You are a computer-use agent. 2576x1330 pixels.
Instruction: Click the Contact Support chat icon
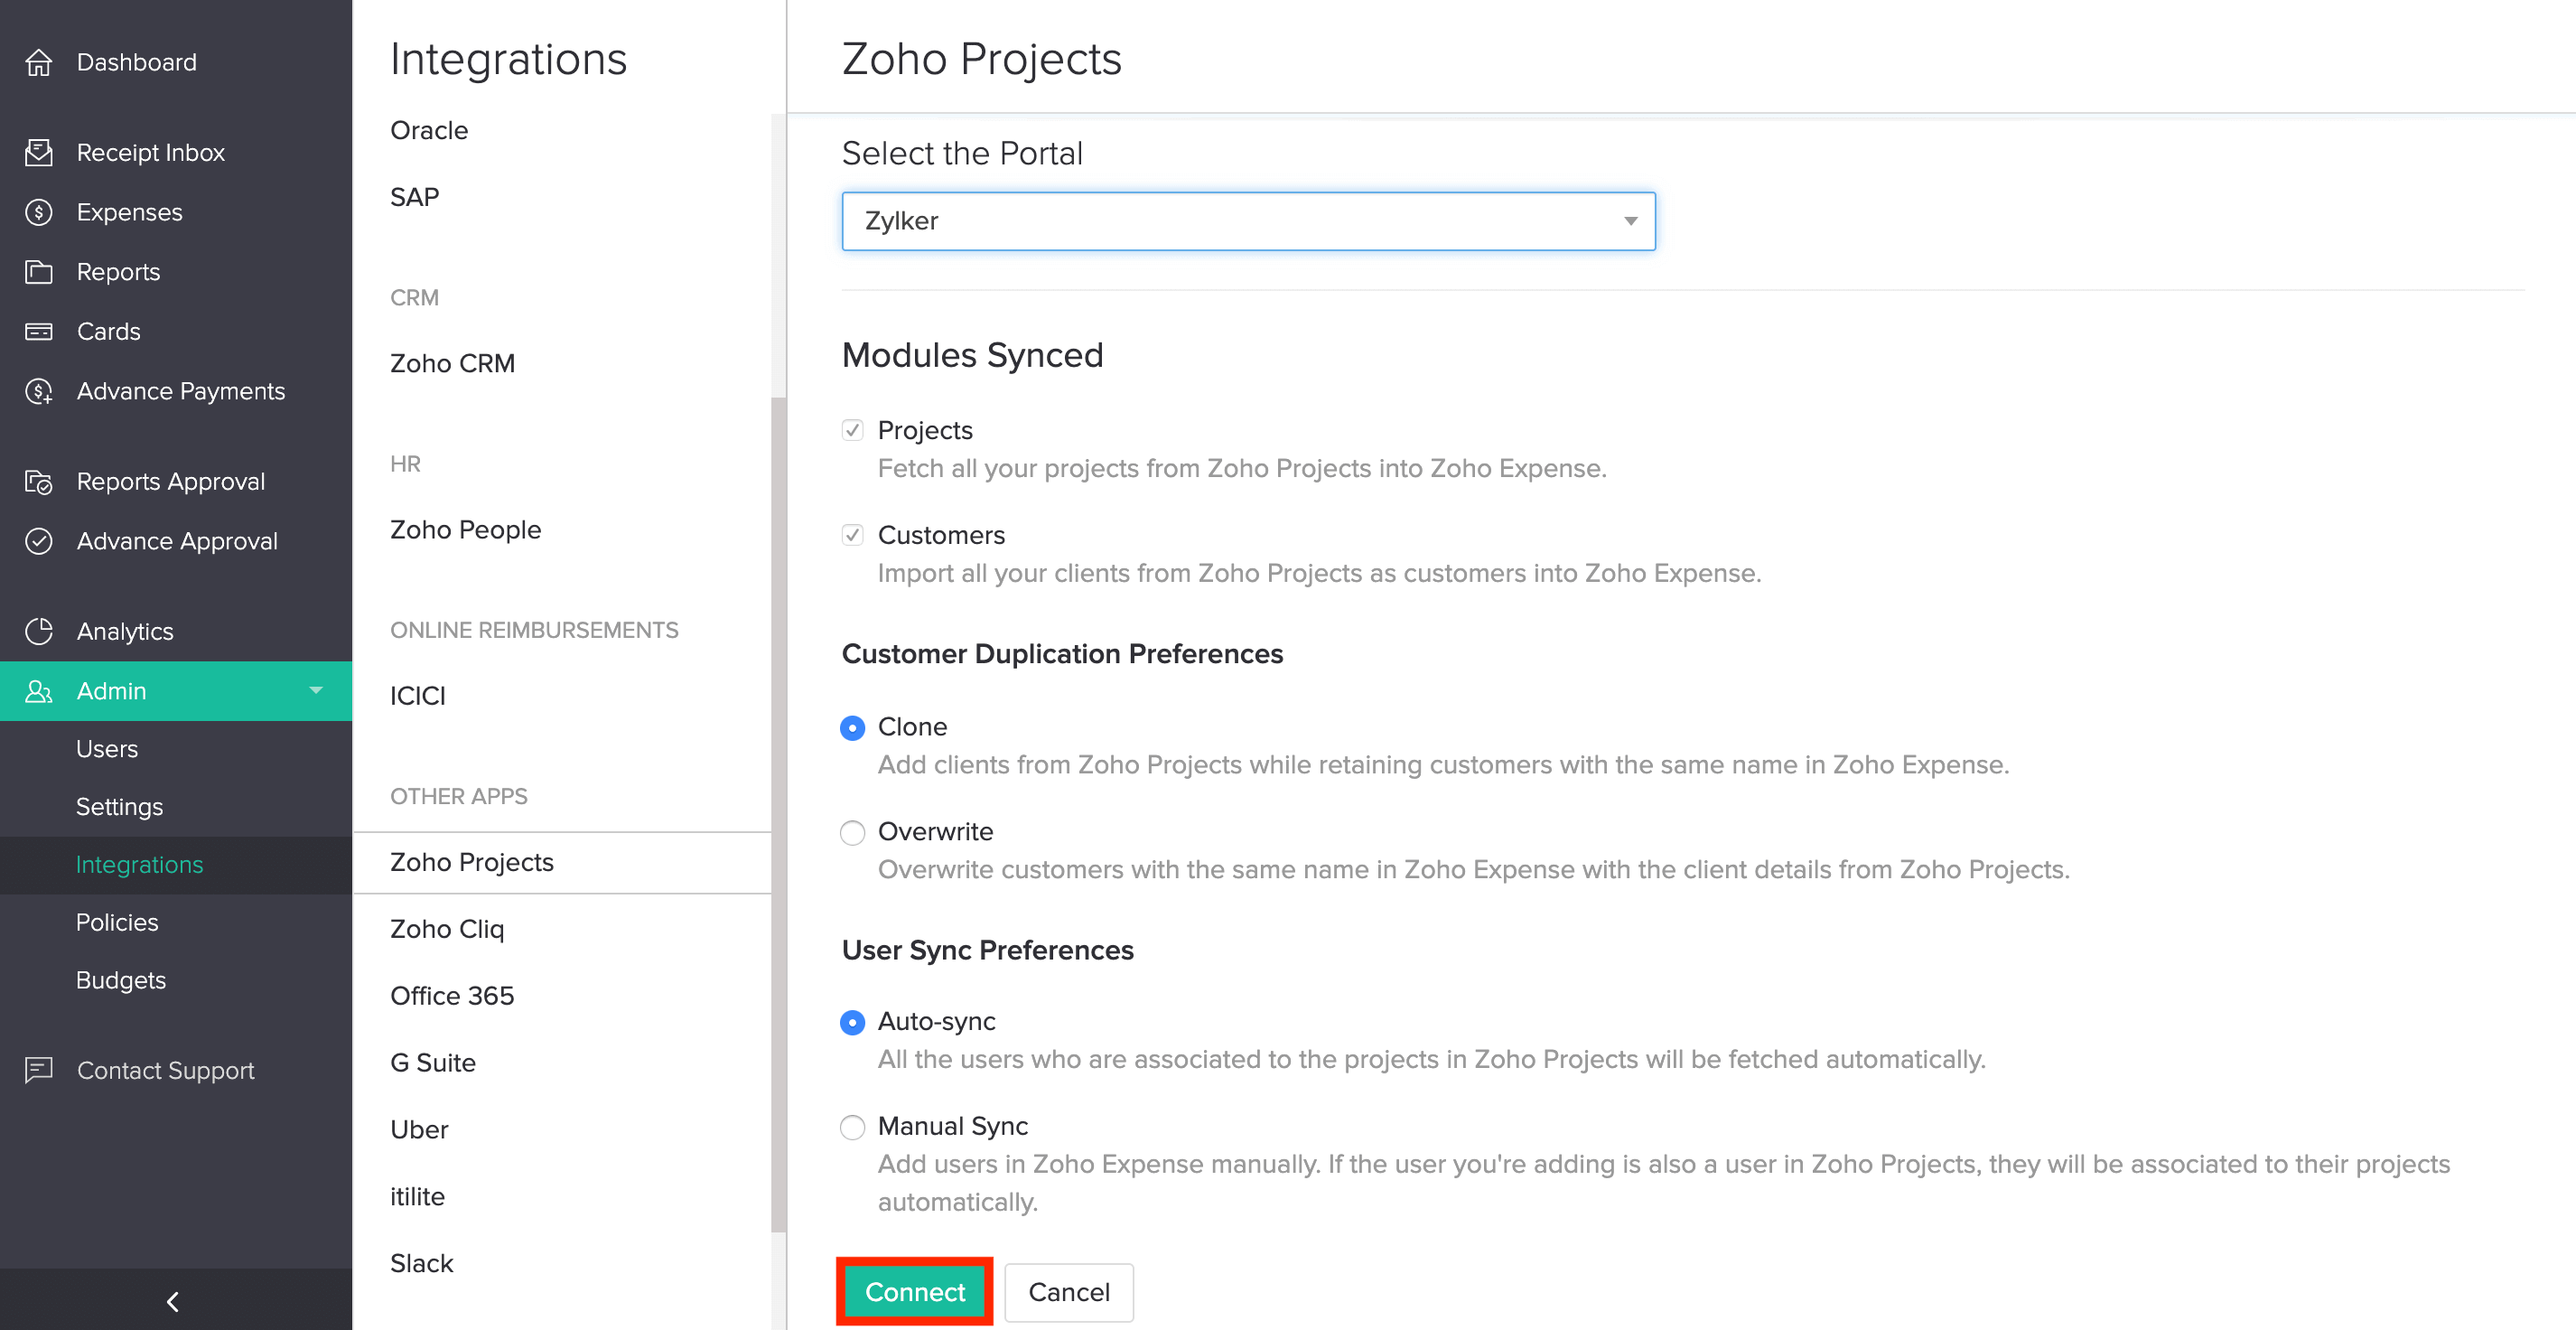[39, 1070]
